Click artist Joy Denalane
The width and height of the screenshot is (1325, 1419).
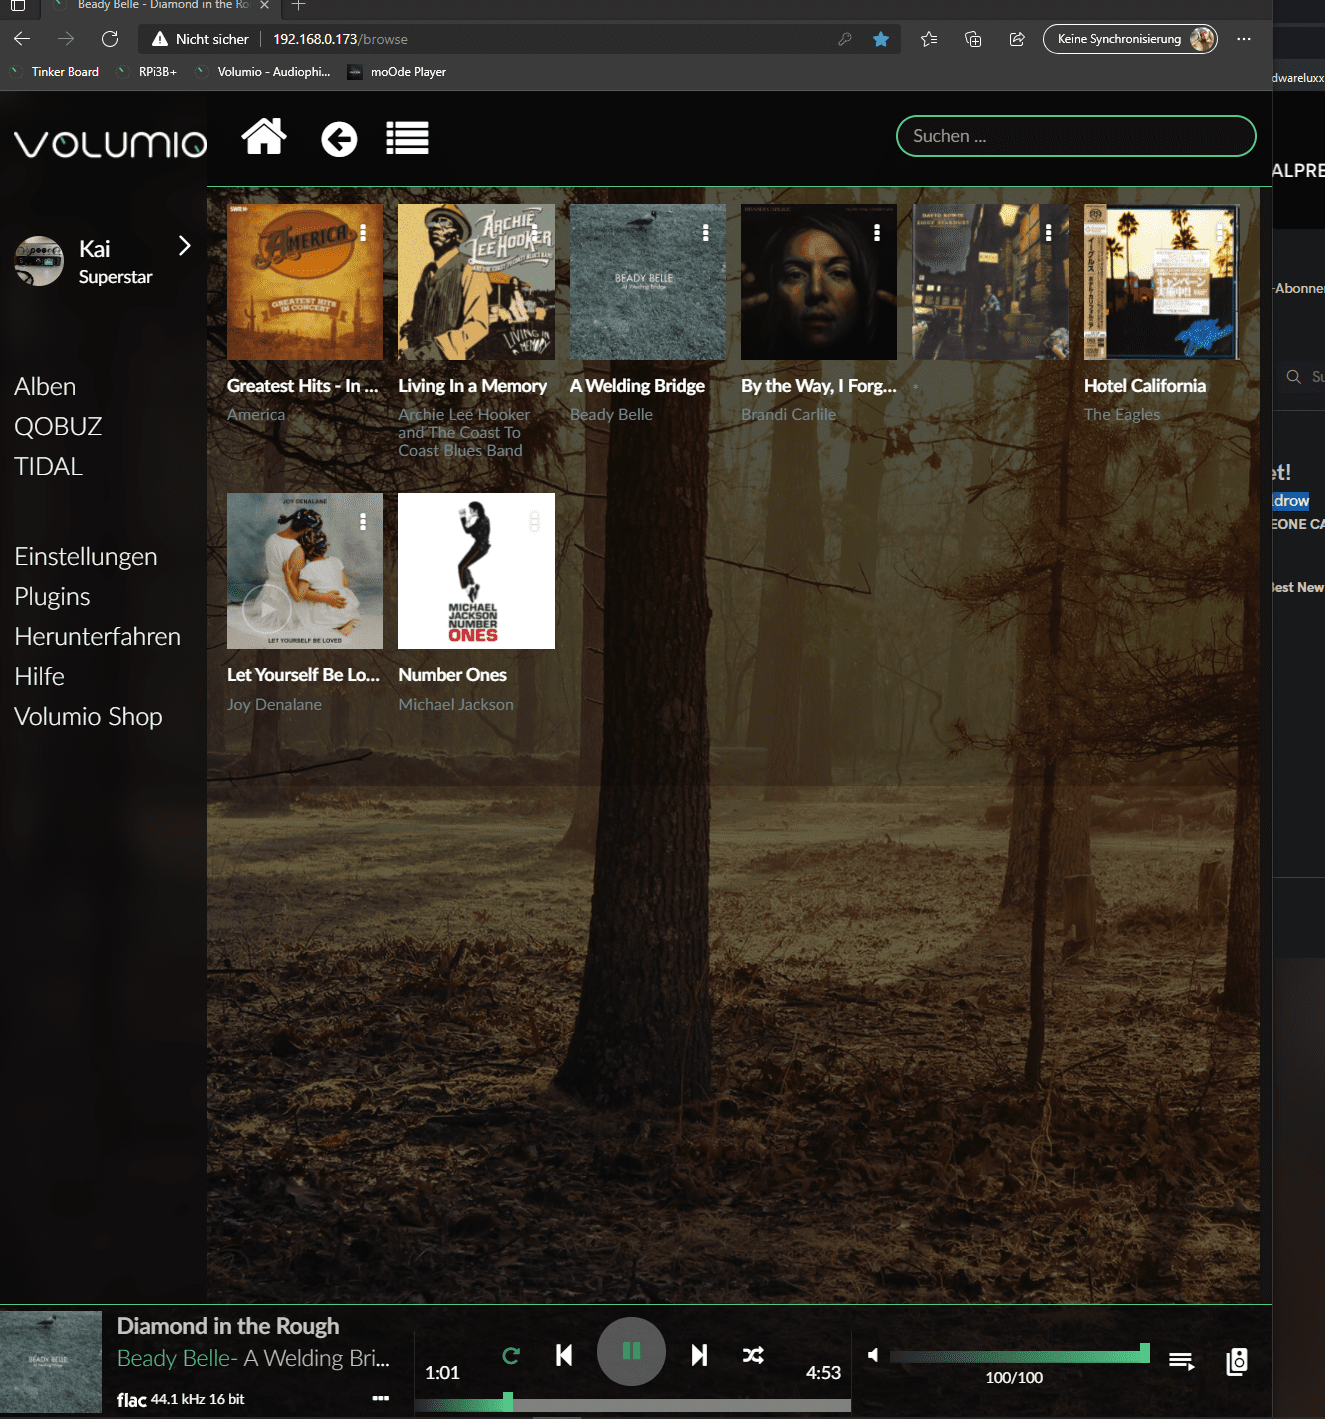[x=274, y=704]
